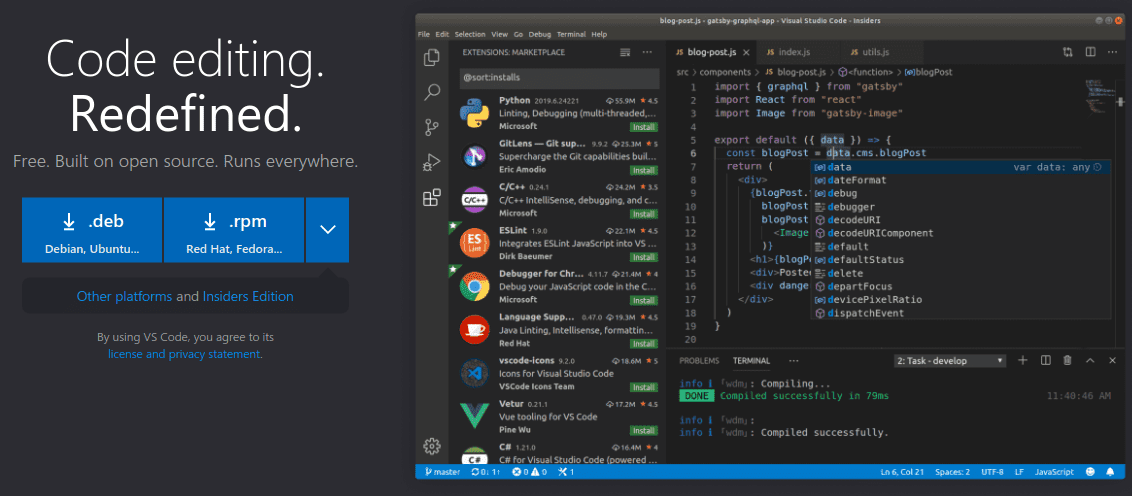Click the new terminal plus icon

[x=1022, y=360]
